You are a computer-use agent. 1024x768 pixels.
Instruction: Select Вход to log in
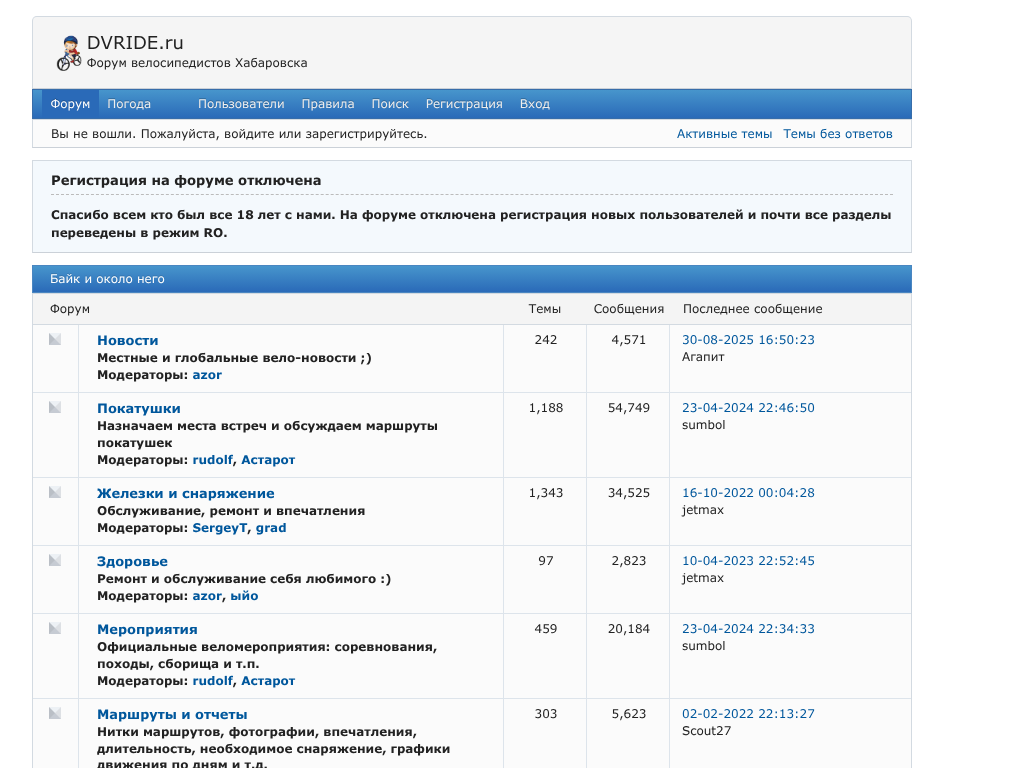535,104
